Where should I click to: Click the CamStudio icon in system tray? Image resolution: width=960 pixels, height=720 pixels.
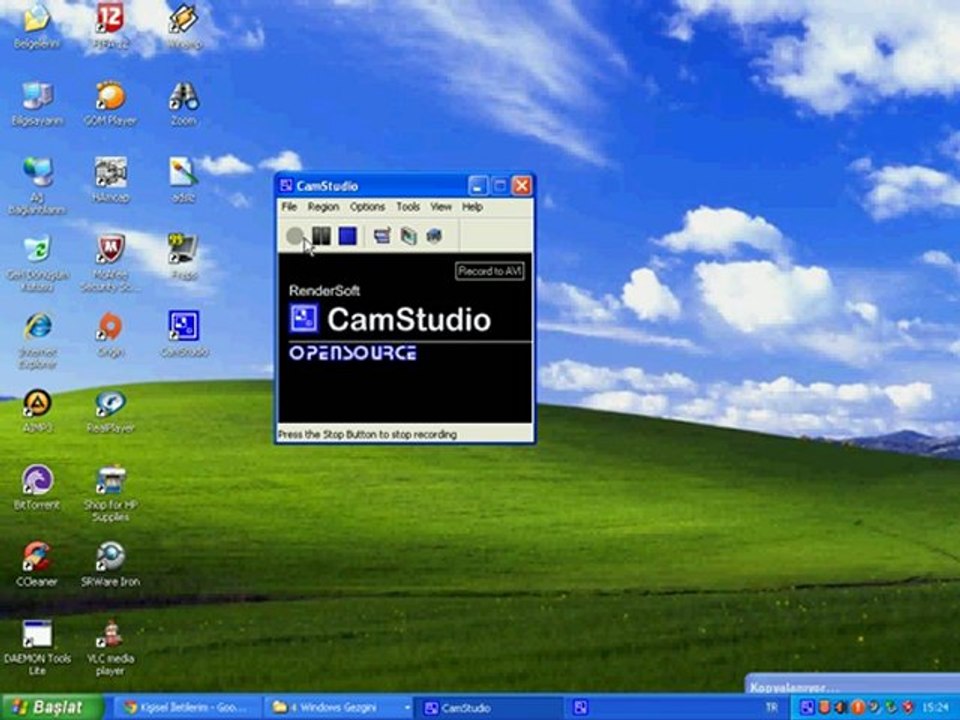807,708
